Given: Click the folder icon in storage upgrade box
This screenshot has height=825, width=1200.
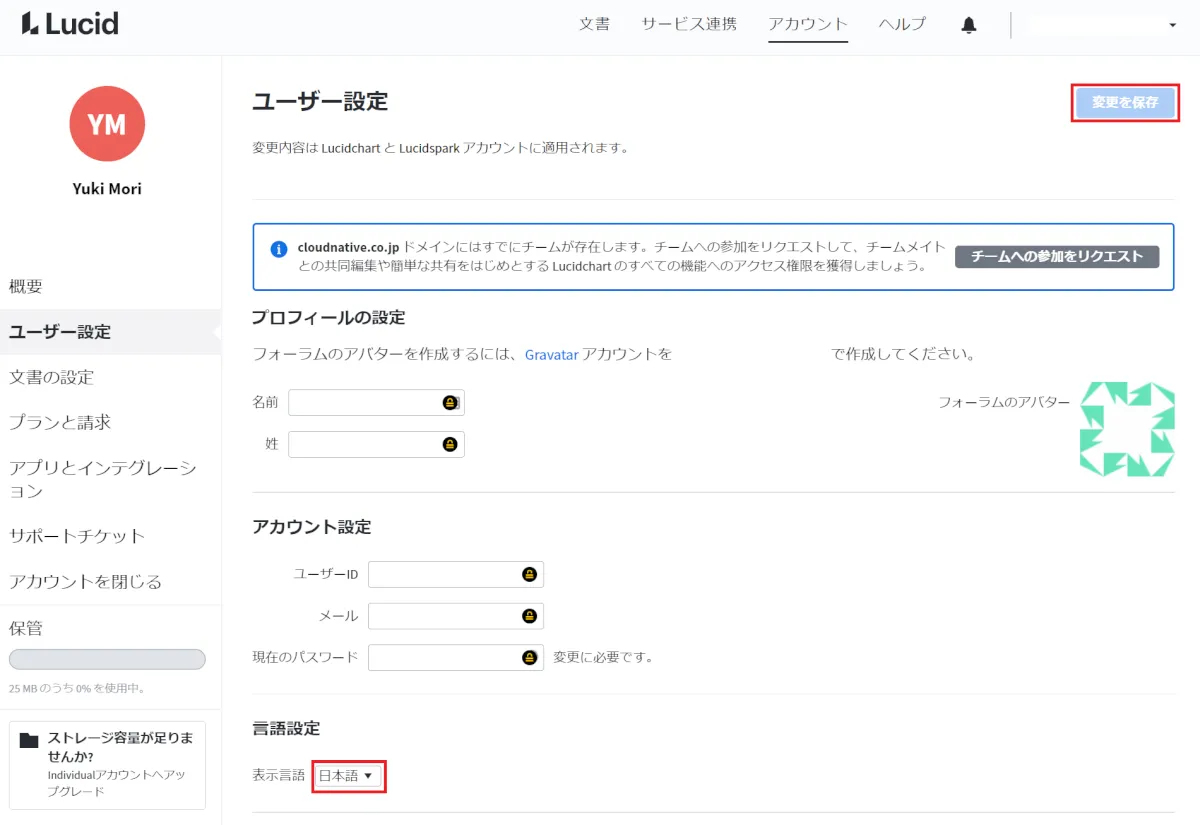Looking at the screenshot, I should point(29,740).
